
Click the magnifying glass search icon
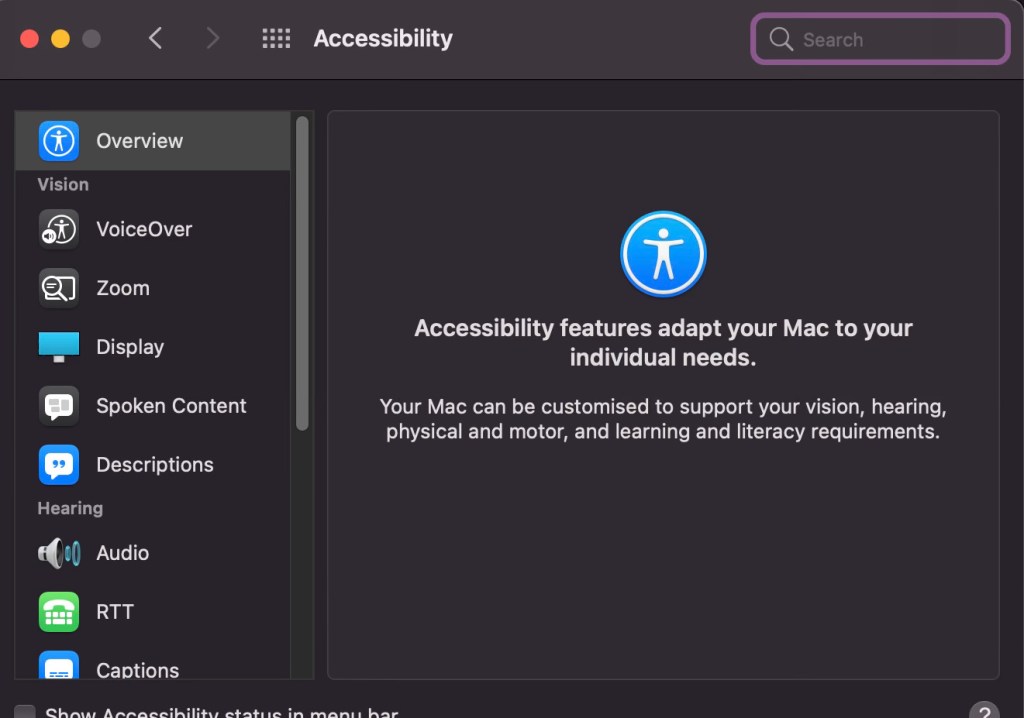click(781, 40)
